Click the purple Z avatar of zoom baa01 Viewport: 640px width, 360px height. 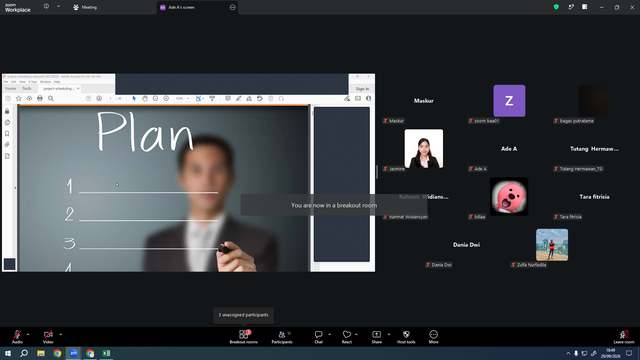pos(509,101)
